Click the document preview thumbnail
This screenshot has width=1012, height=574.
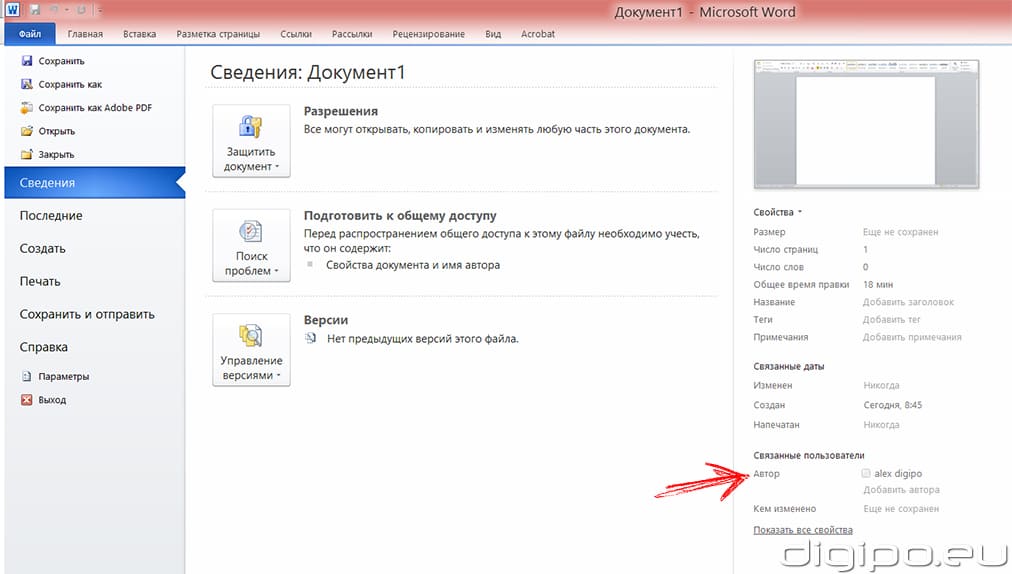(866, 124)
